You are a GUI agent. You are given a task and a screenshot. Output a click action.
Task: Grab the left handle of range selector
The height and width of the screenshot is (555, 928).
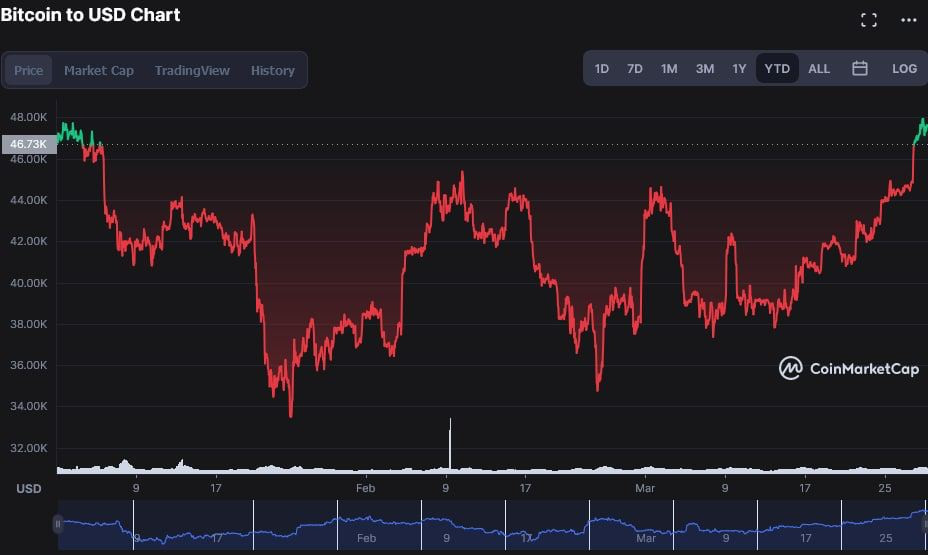click(57, 524)
